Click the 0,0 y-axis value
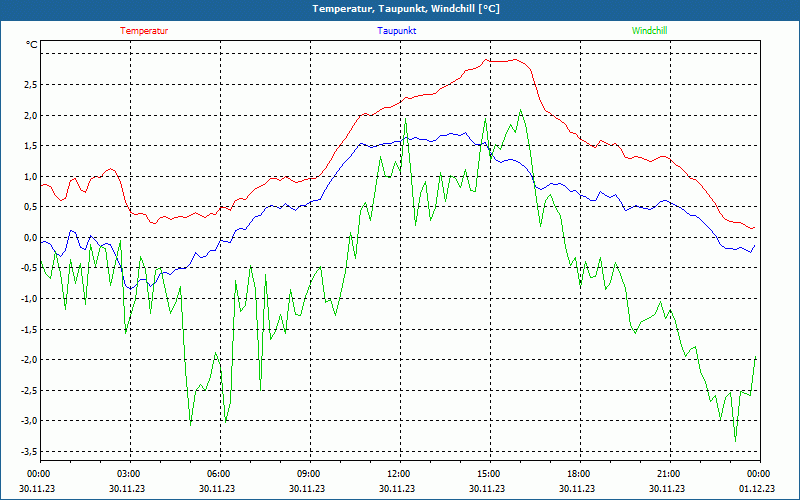 coord(31,238)
